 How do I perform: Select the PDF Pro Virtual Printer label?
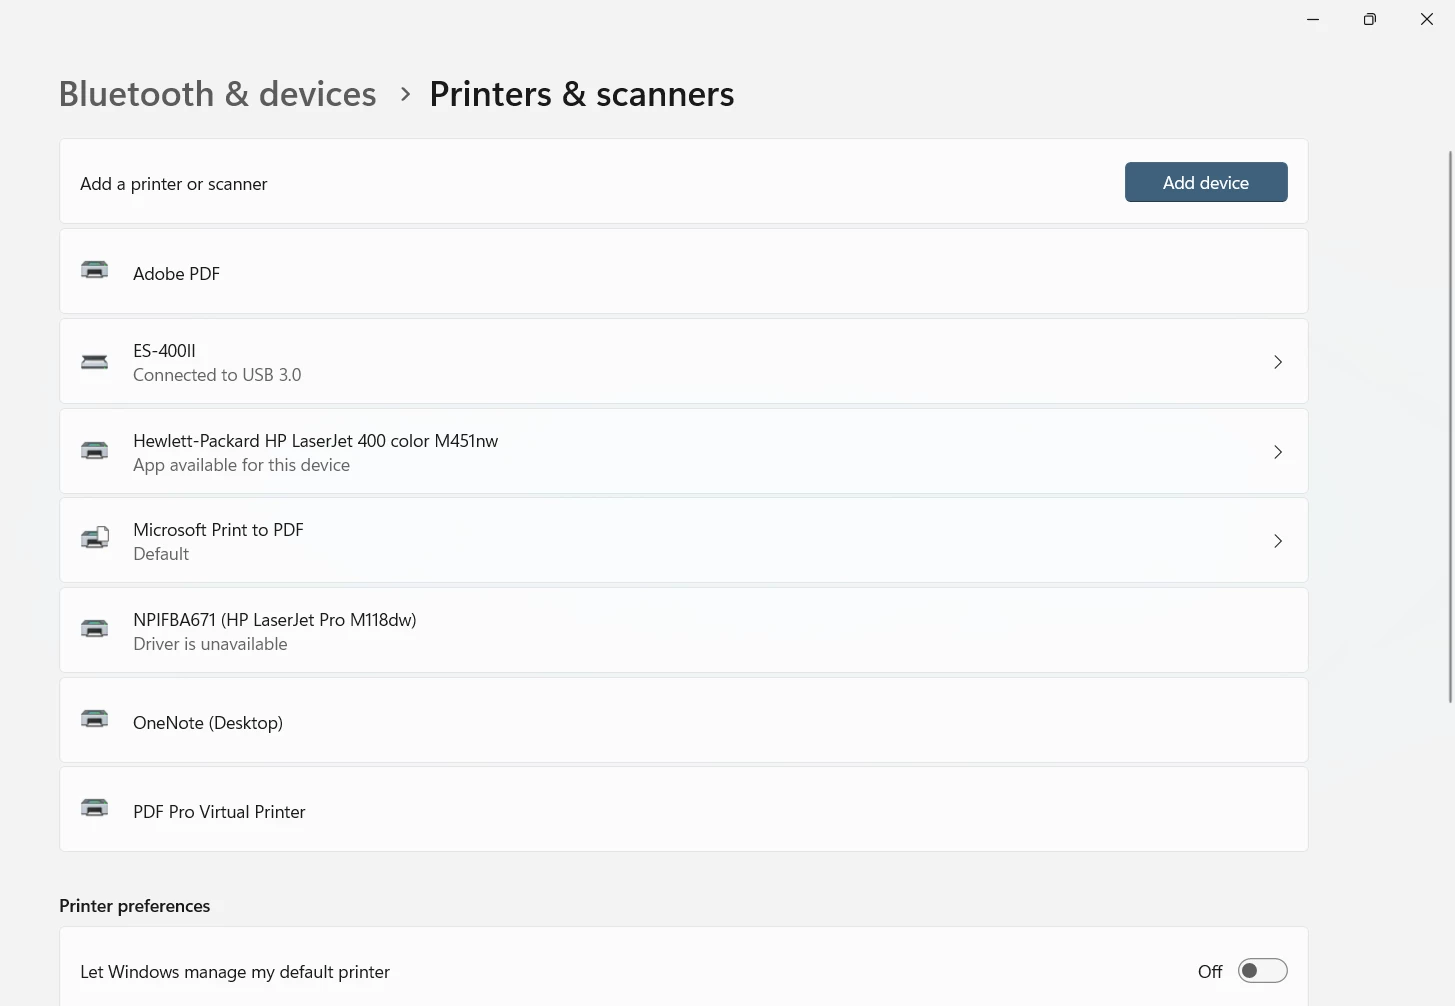point(219,812)
